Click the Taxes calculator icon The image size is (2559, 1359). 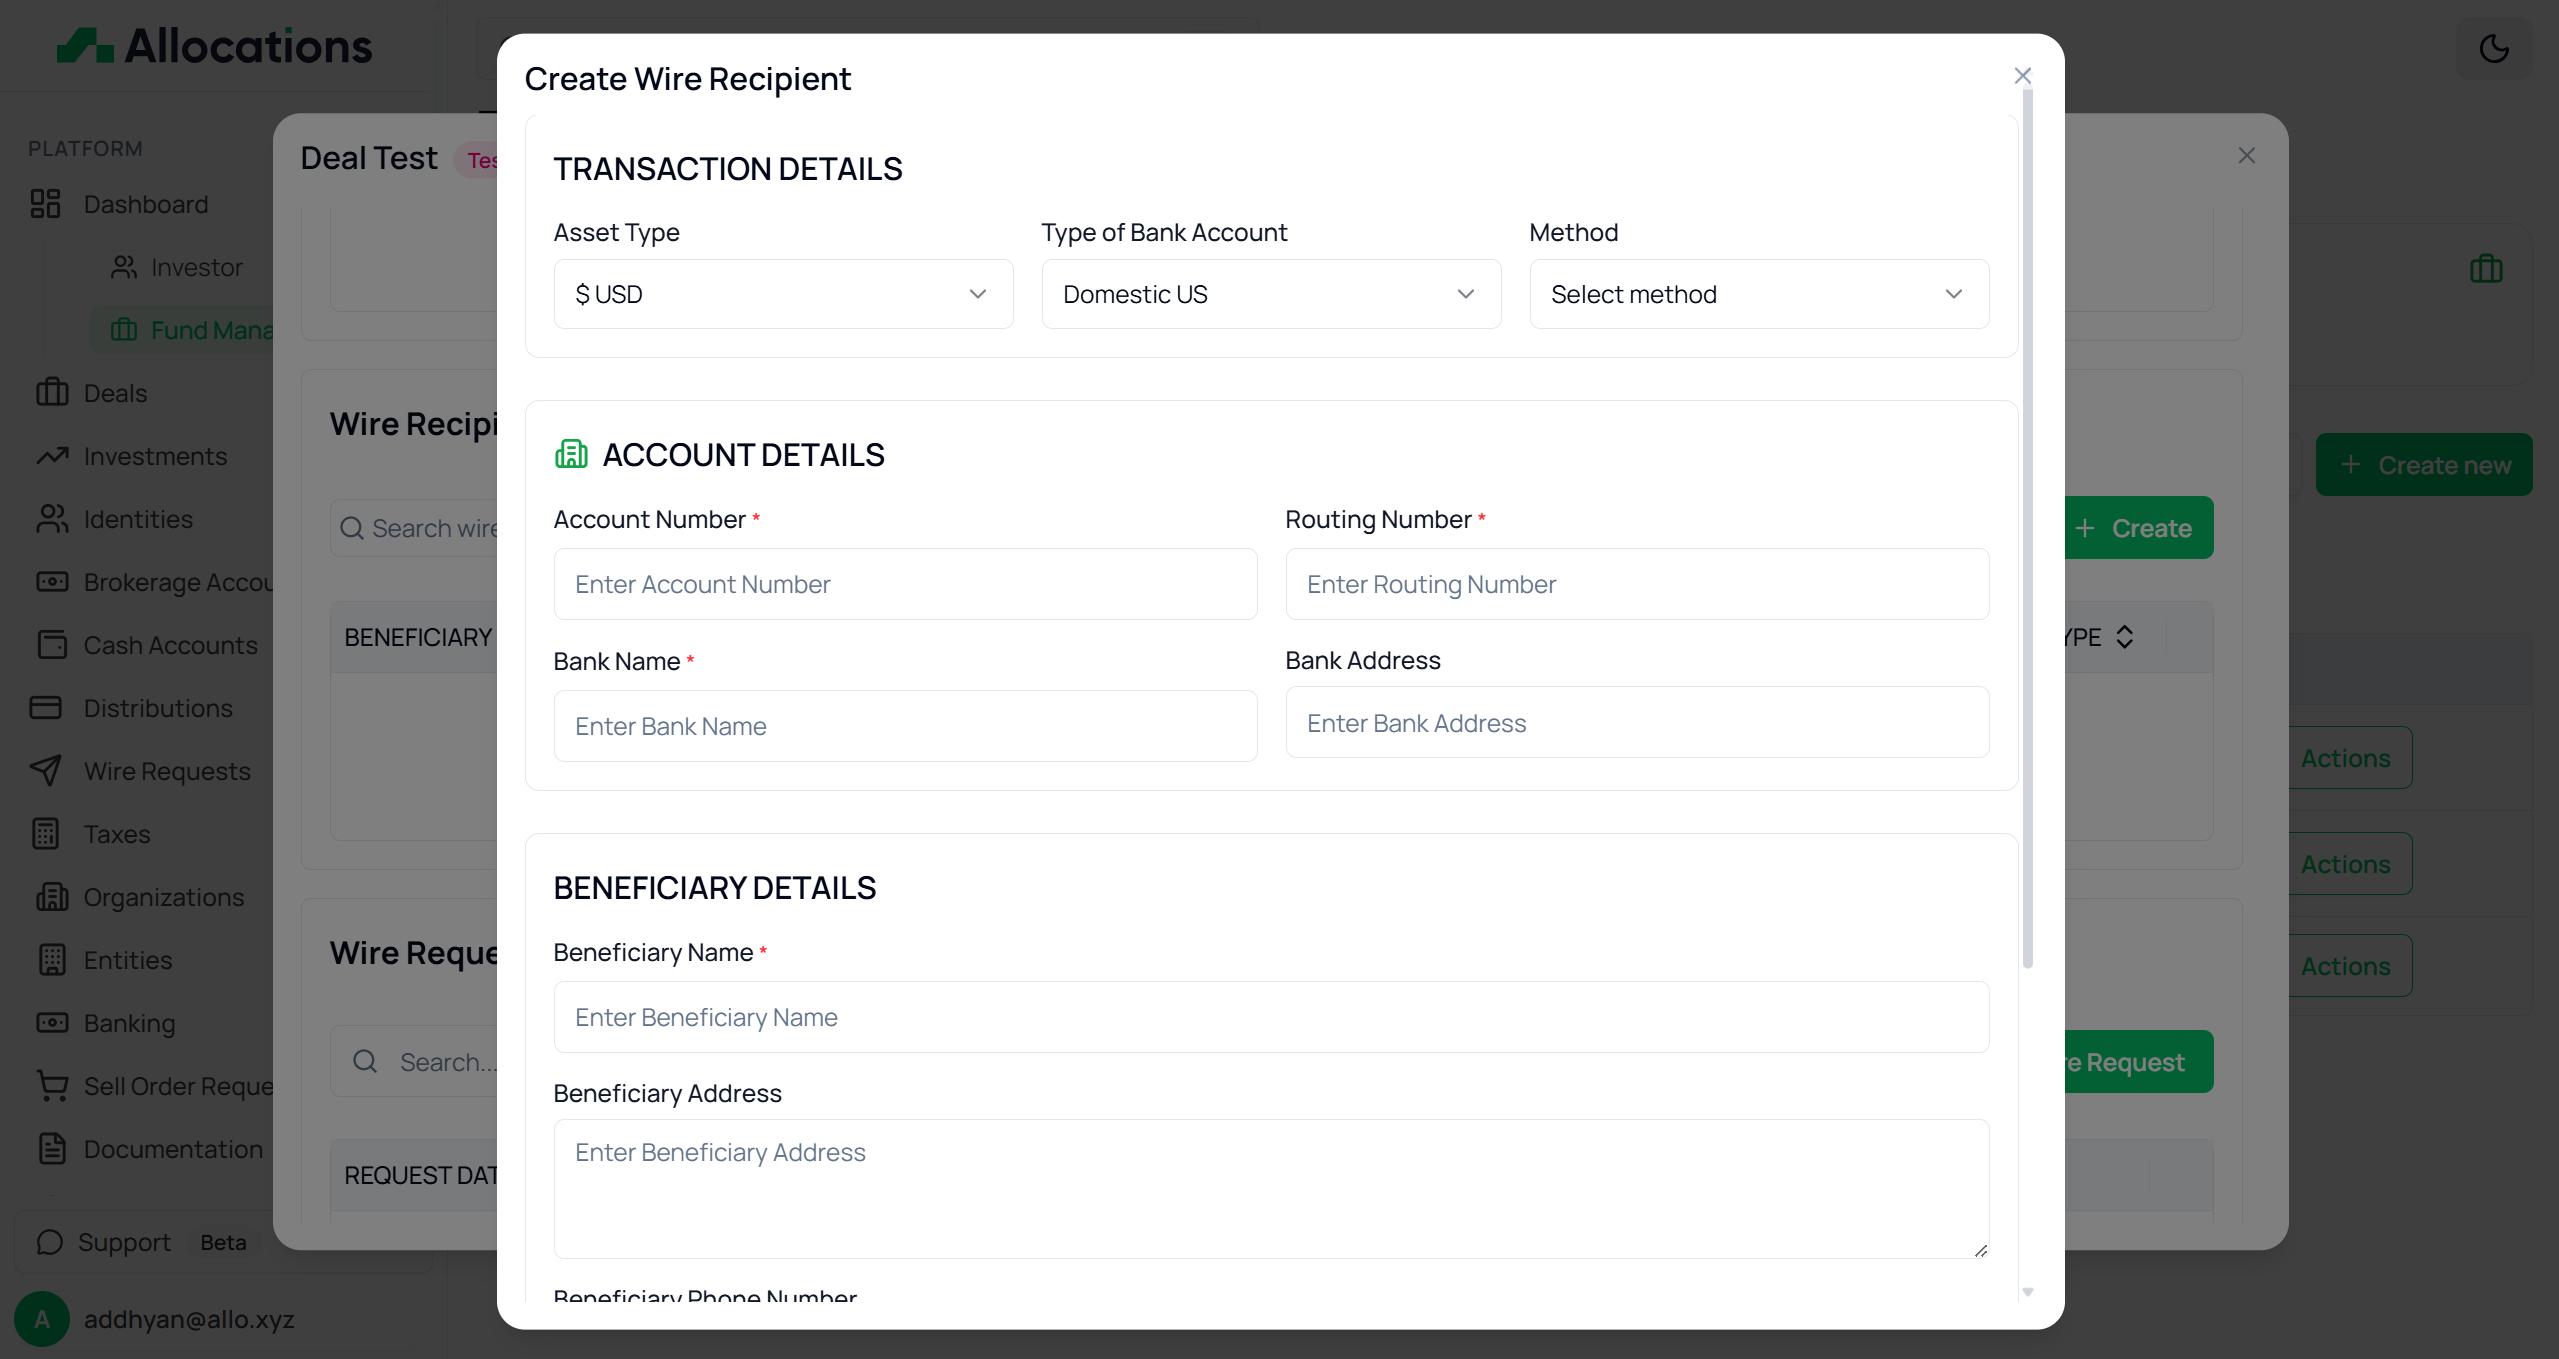coord(46,834)
